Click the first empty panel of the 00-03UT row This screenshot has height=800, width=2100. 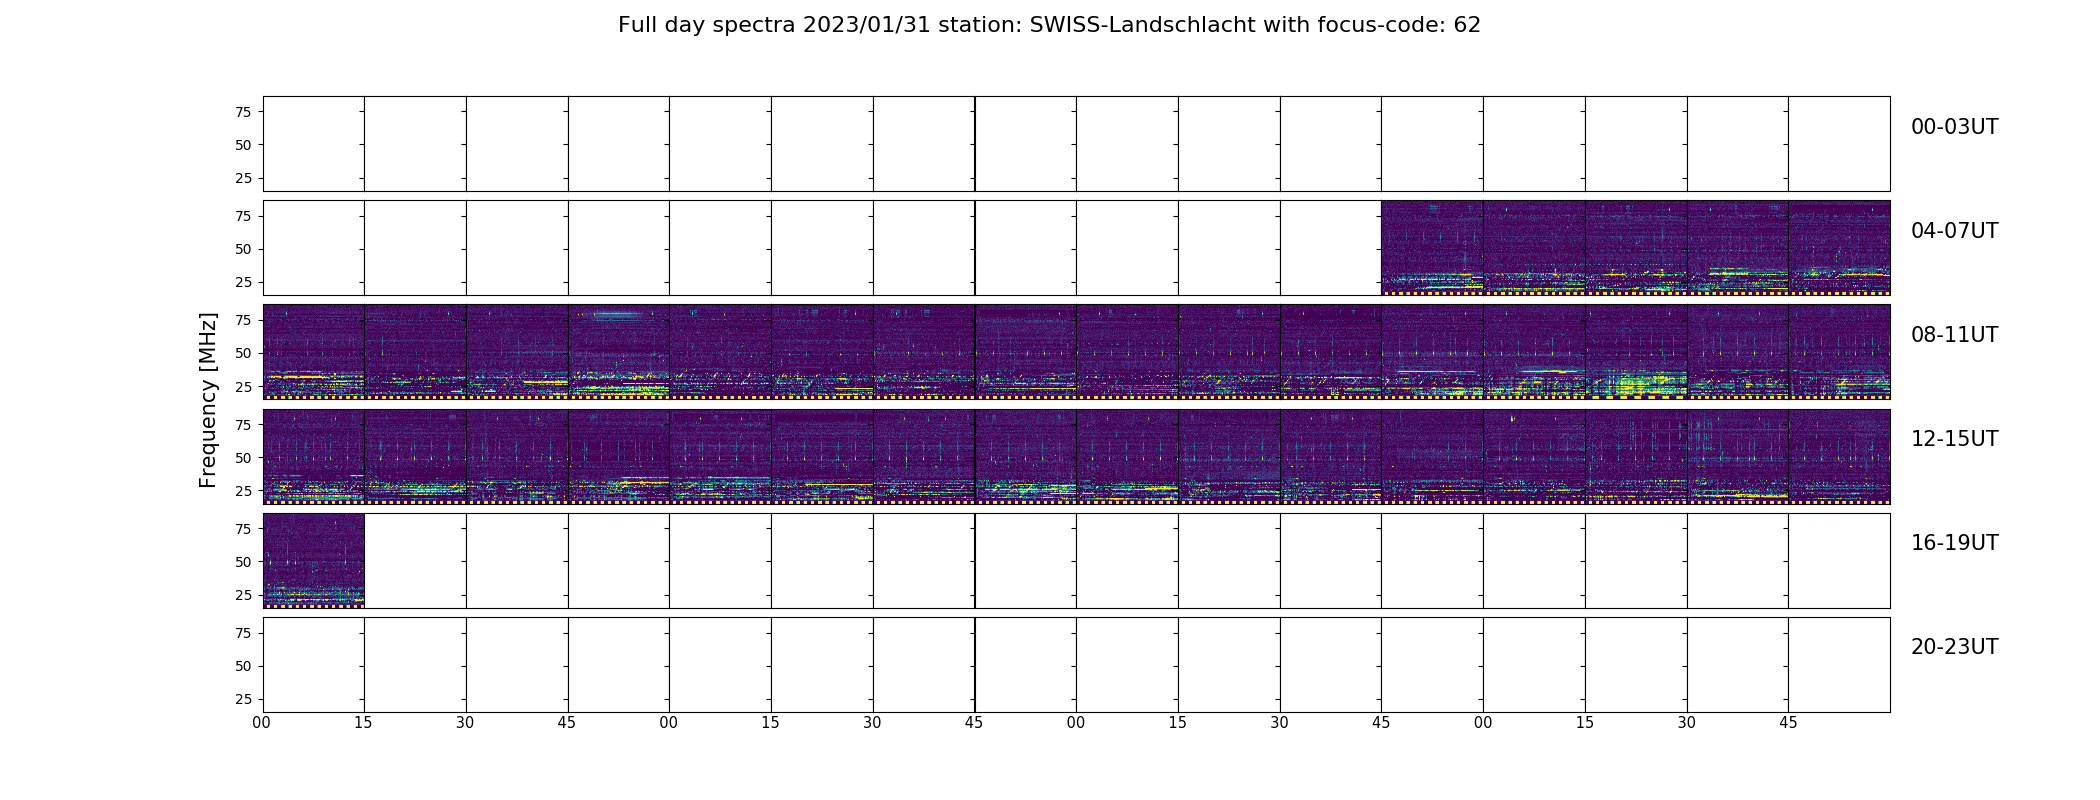click(x=314, y=144)
